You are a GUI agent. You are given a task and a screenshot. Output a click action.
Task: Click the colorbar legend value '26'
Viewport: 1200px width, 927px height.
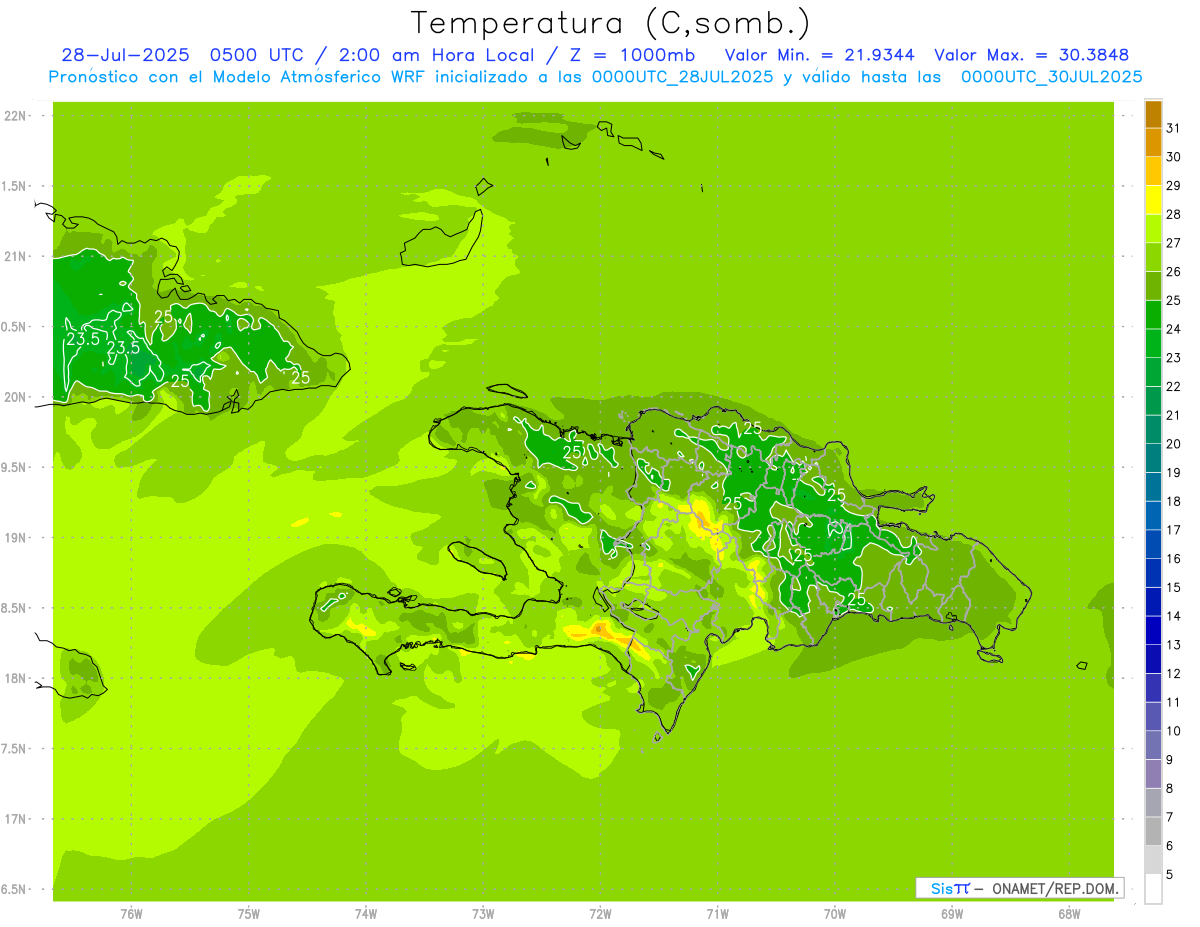(x=1173, y=271)
